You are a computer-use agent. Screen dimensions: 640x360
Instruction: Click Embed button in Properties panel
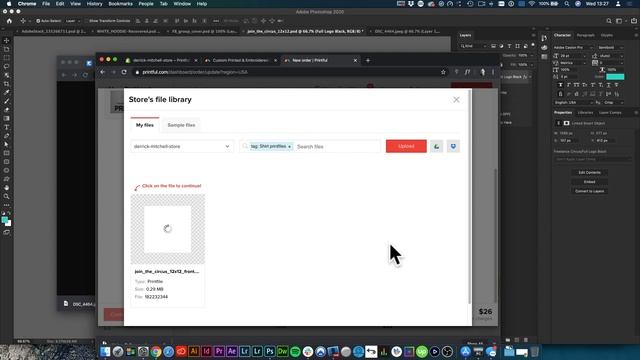(589, 182)
